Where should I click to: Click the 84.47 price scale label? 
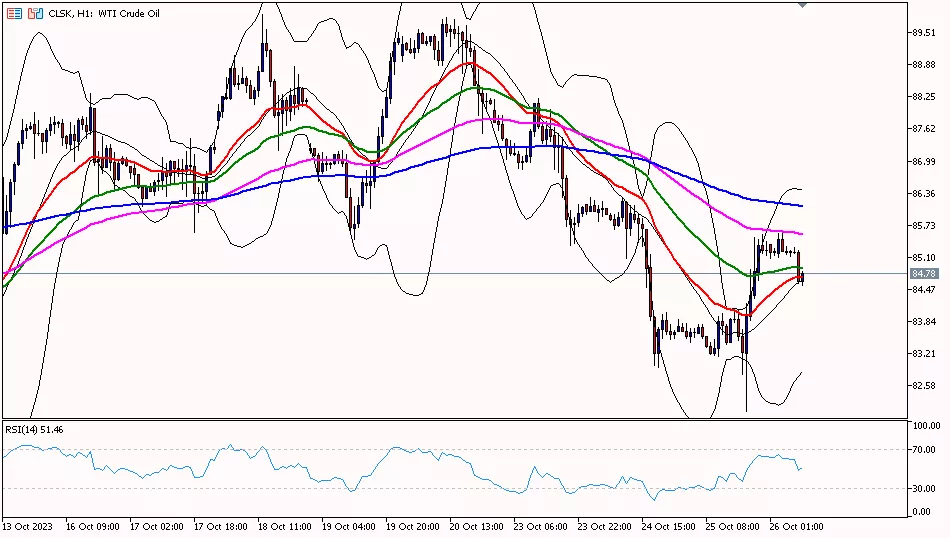924,290
